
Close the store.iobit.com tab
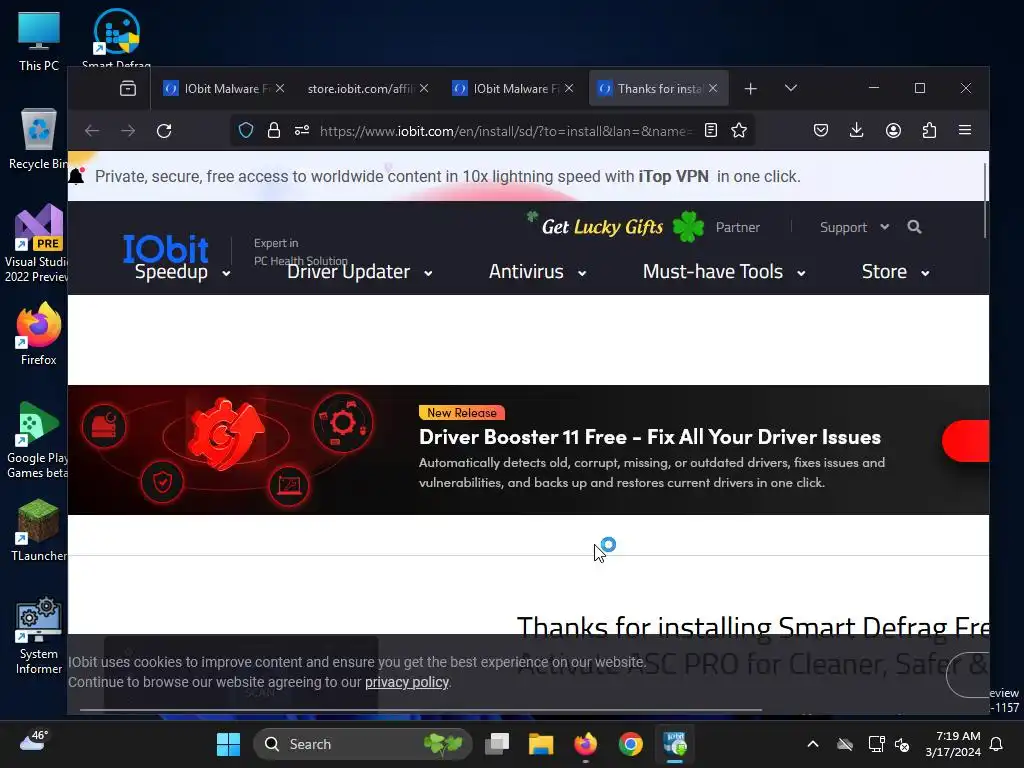[424, 88]
